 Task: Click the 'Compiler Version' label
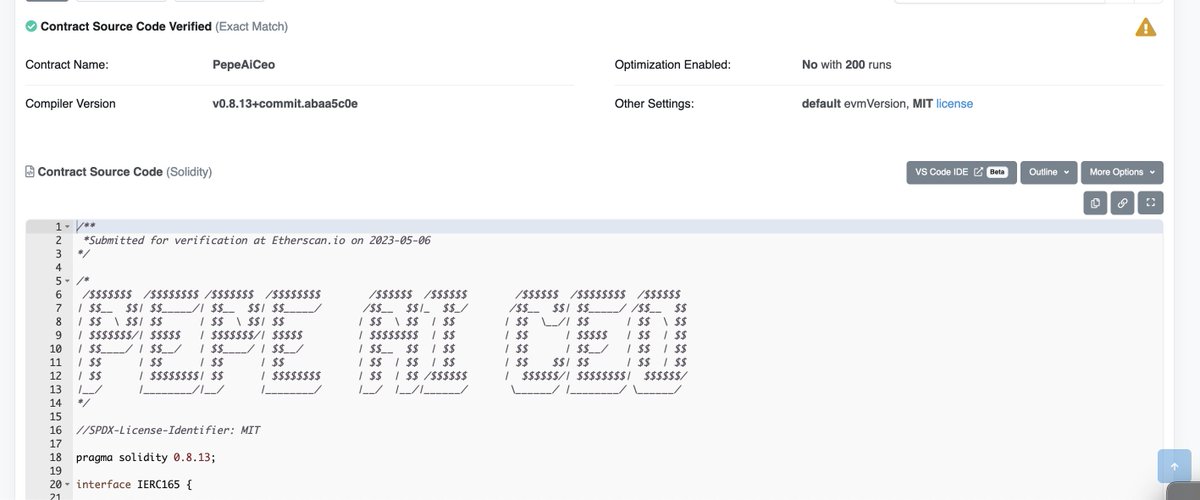pyautogui.click(x=70, y=104)
